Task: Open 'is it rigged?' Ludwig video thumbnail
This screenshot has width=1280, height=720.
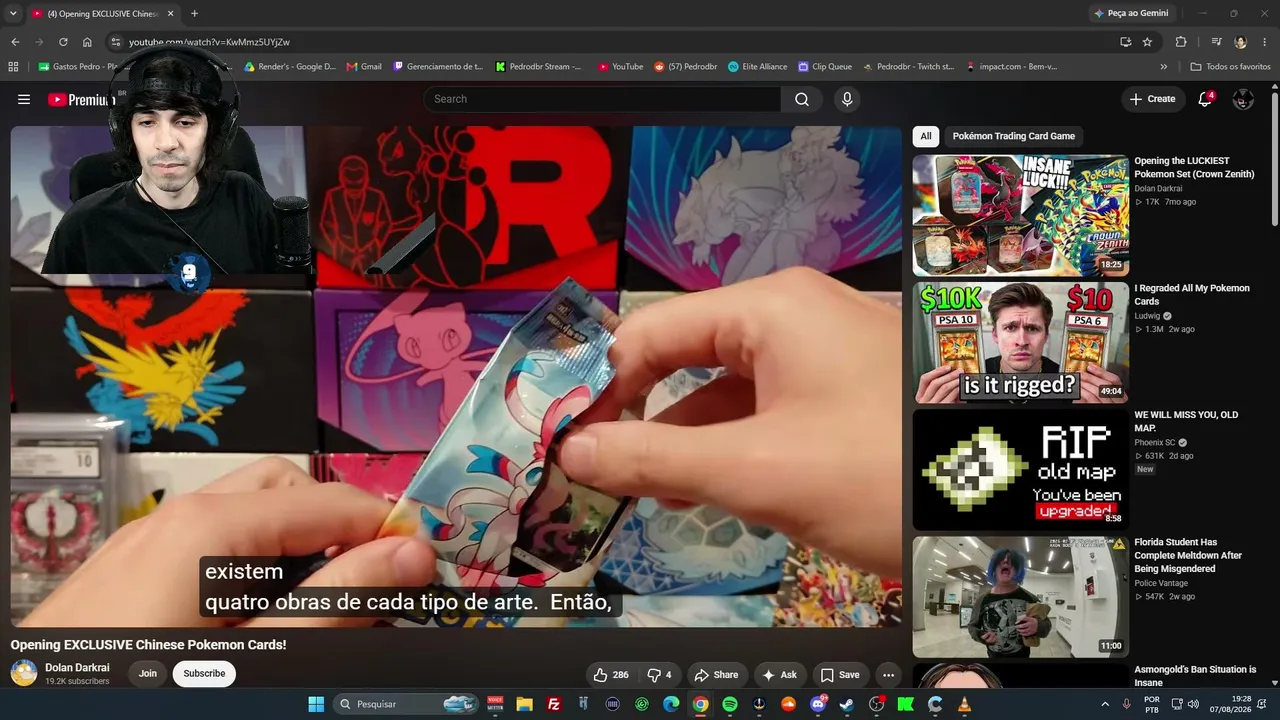Action: click(x=1020, y=342)
